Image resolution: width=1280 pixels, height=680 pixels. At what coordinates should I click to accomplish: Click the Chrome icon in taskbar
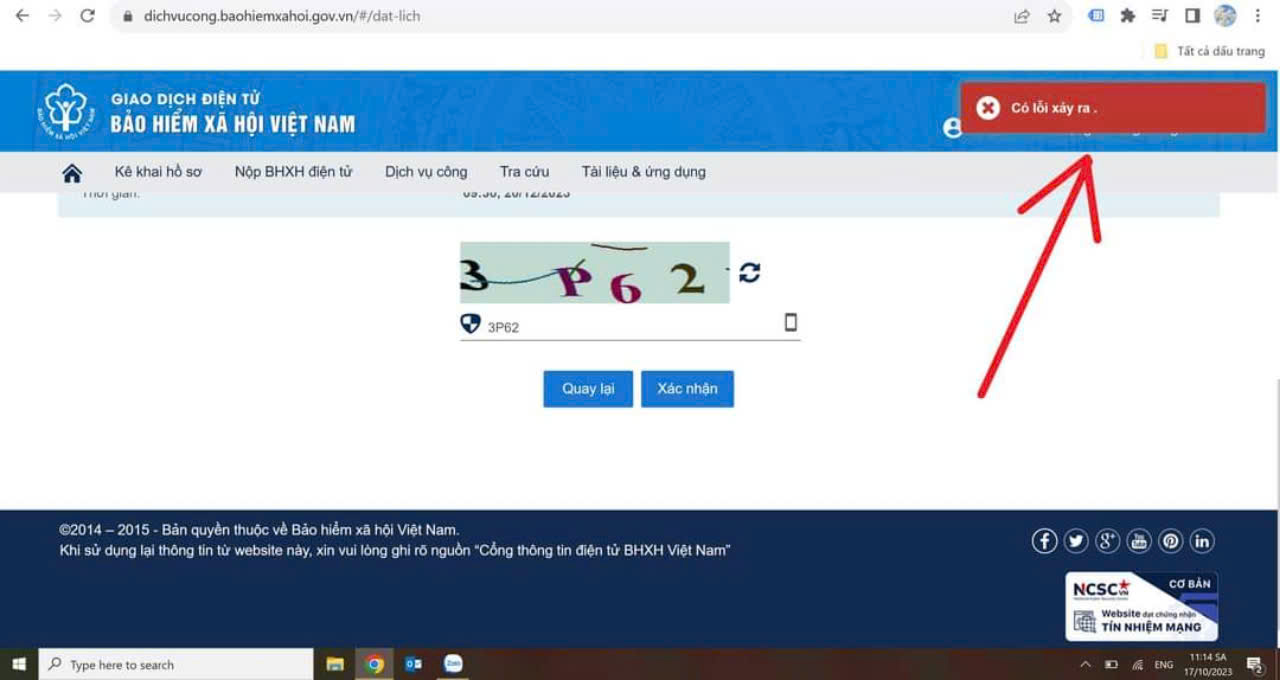[x=375, y=664]
